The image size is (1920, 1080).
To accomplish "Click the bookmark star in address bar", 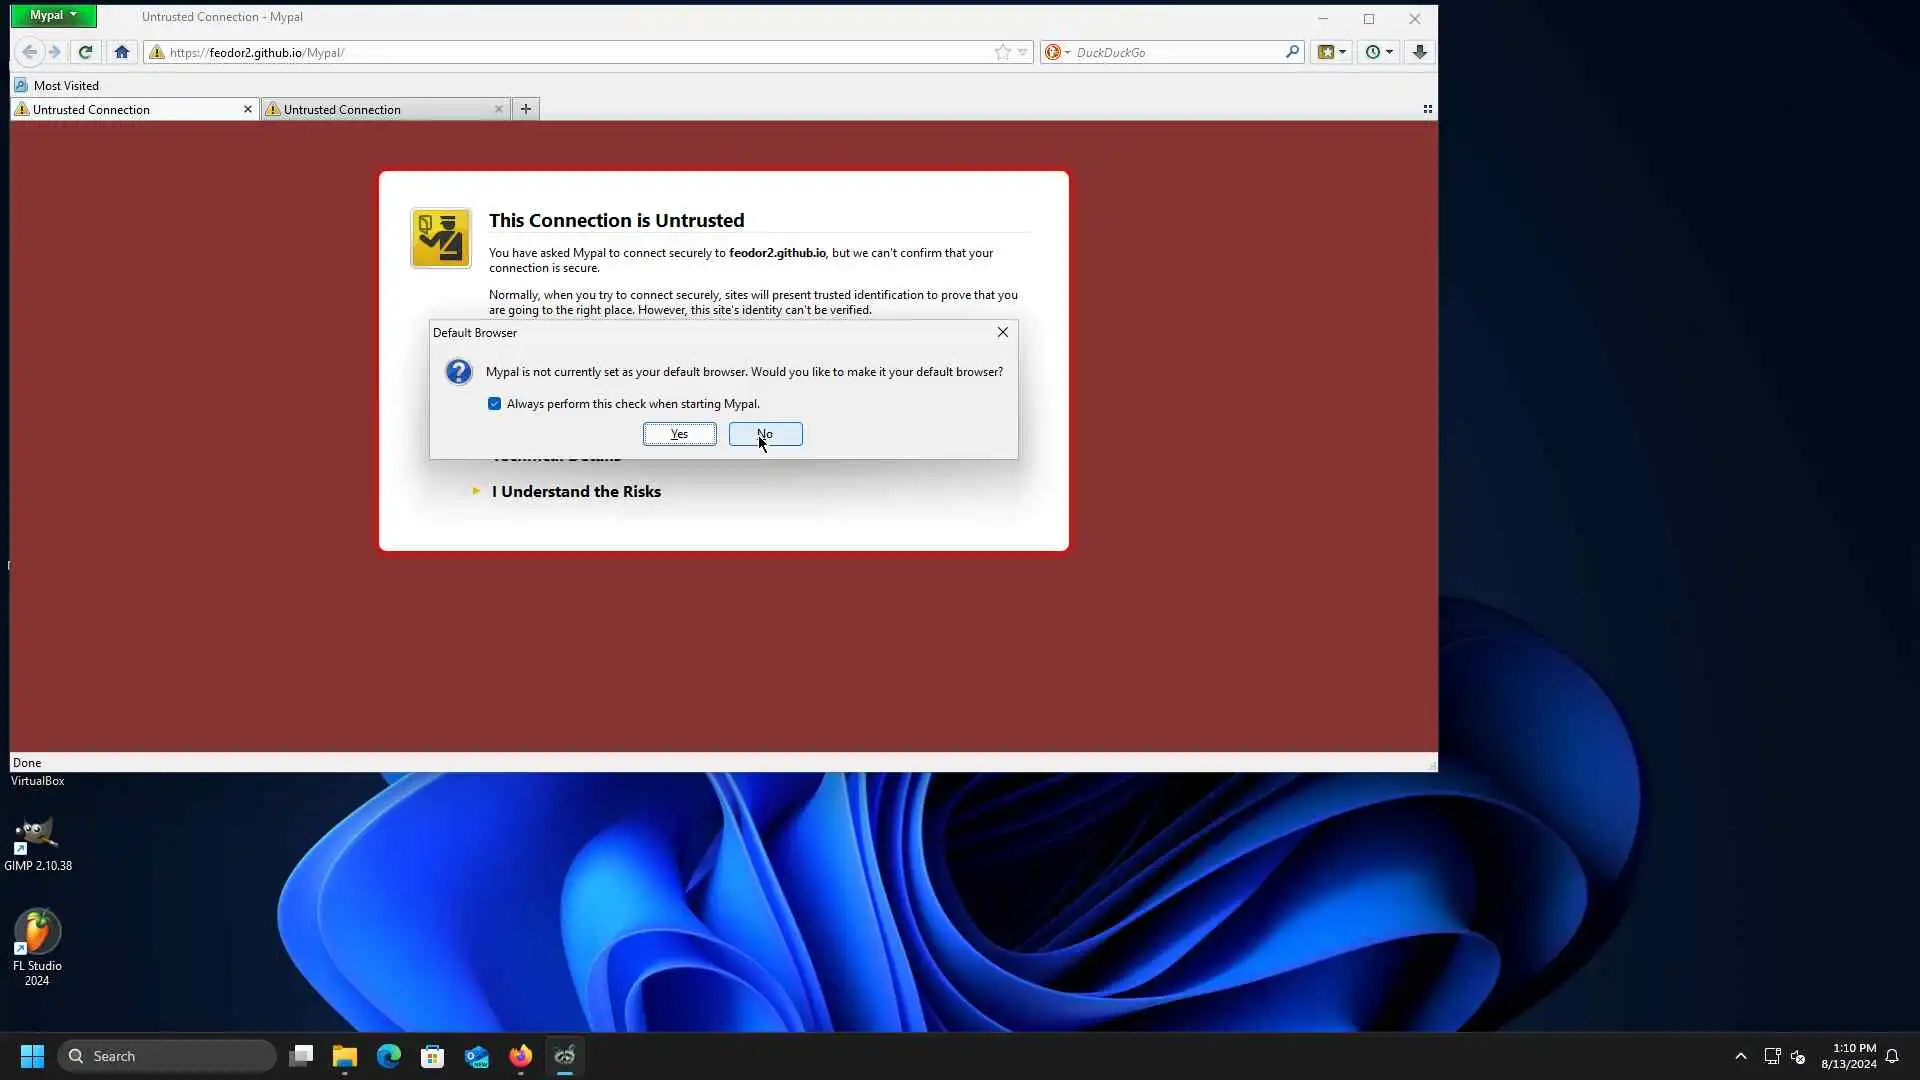I will pyautogui.click(x=1002, y=52).
